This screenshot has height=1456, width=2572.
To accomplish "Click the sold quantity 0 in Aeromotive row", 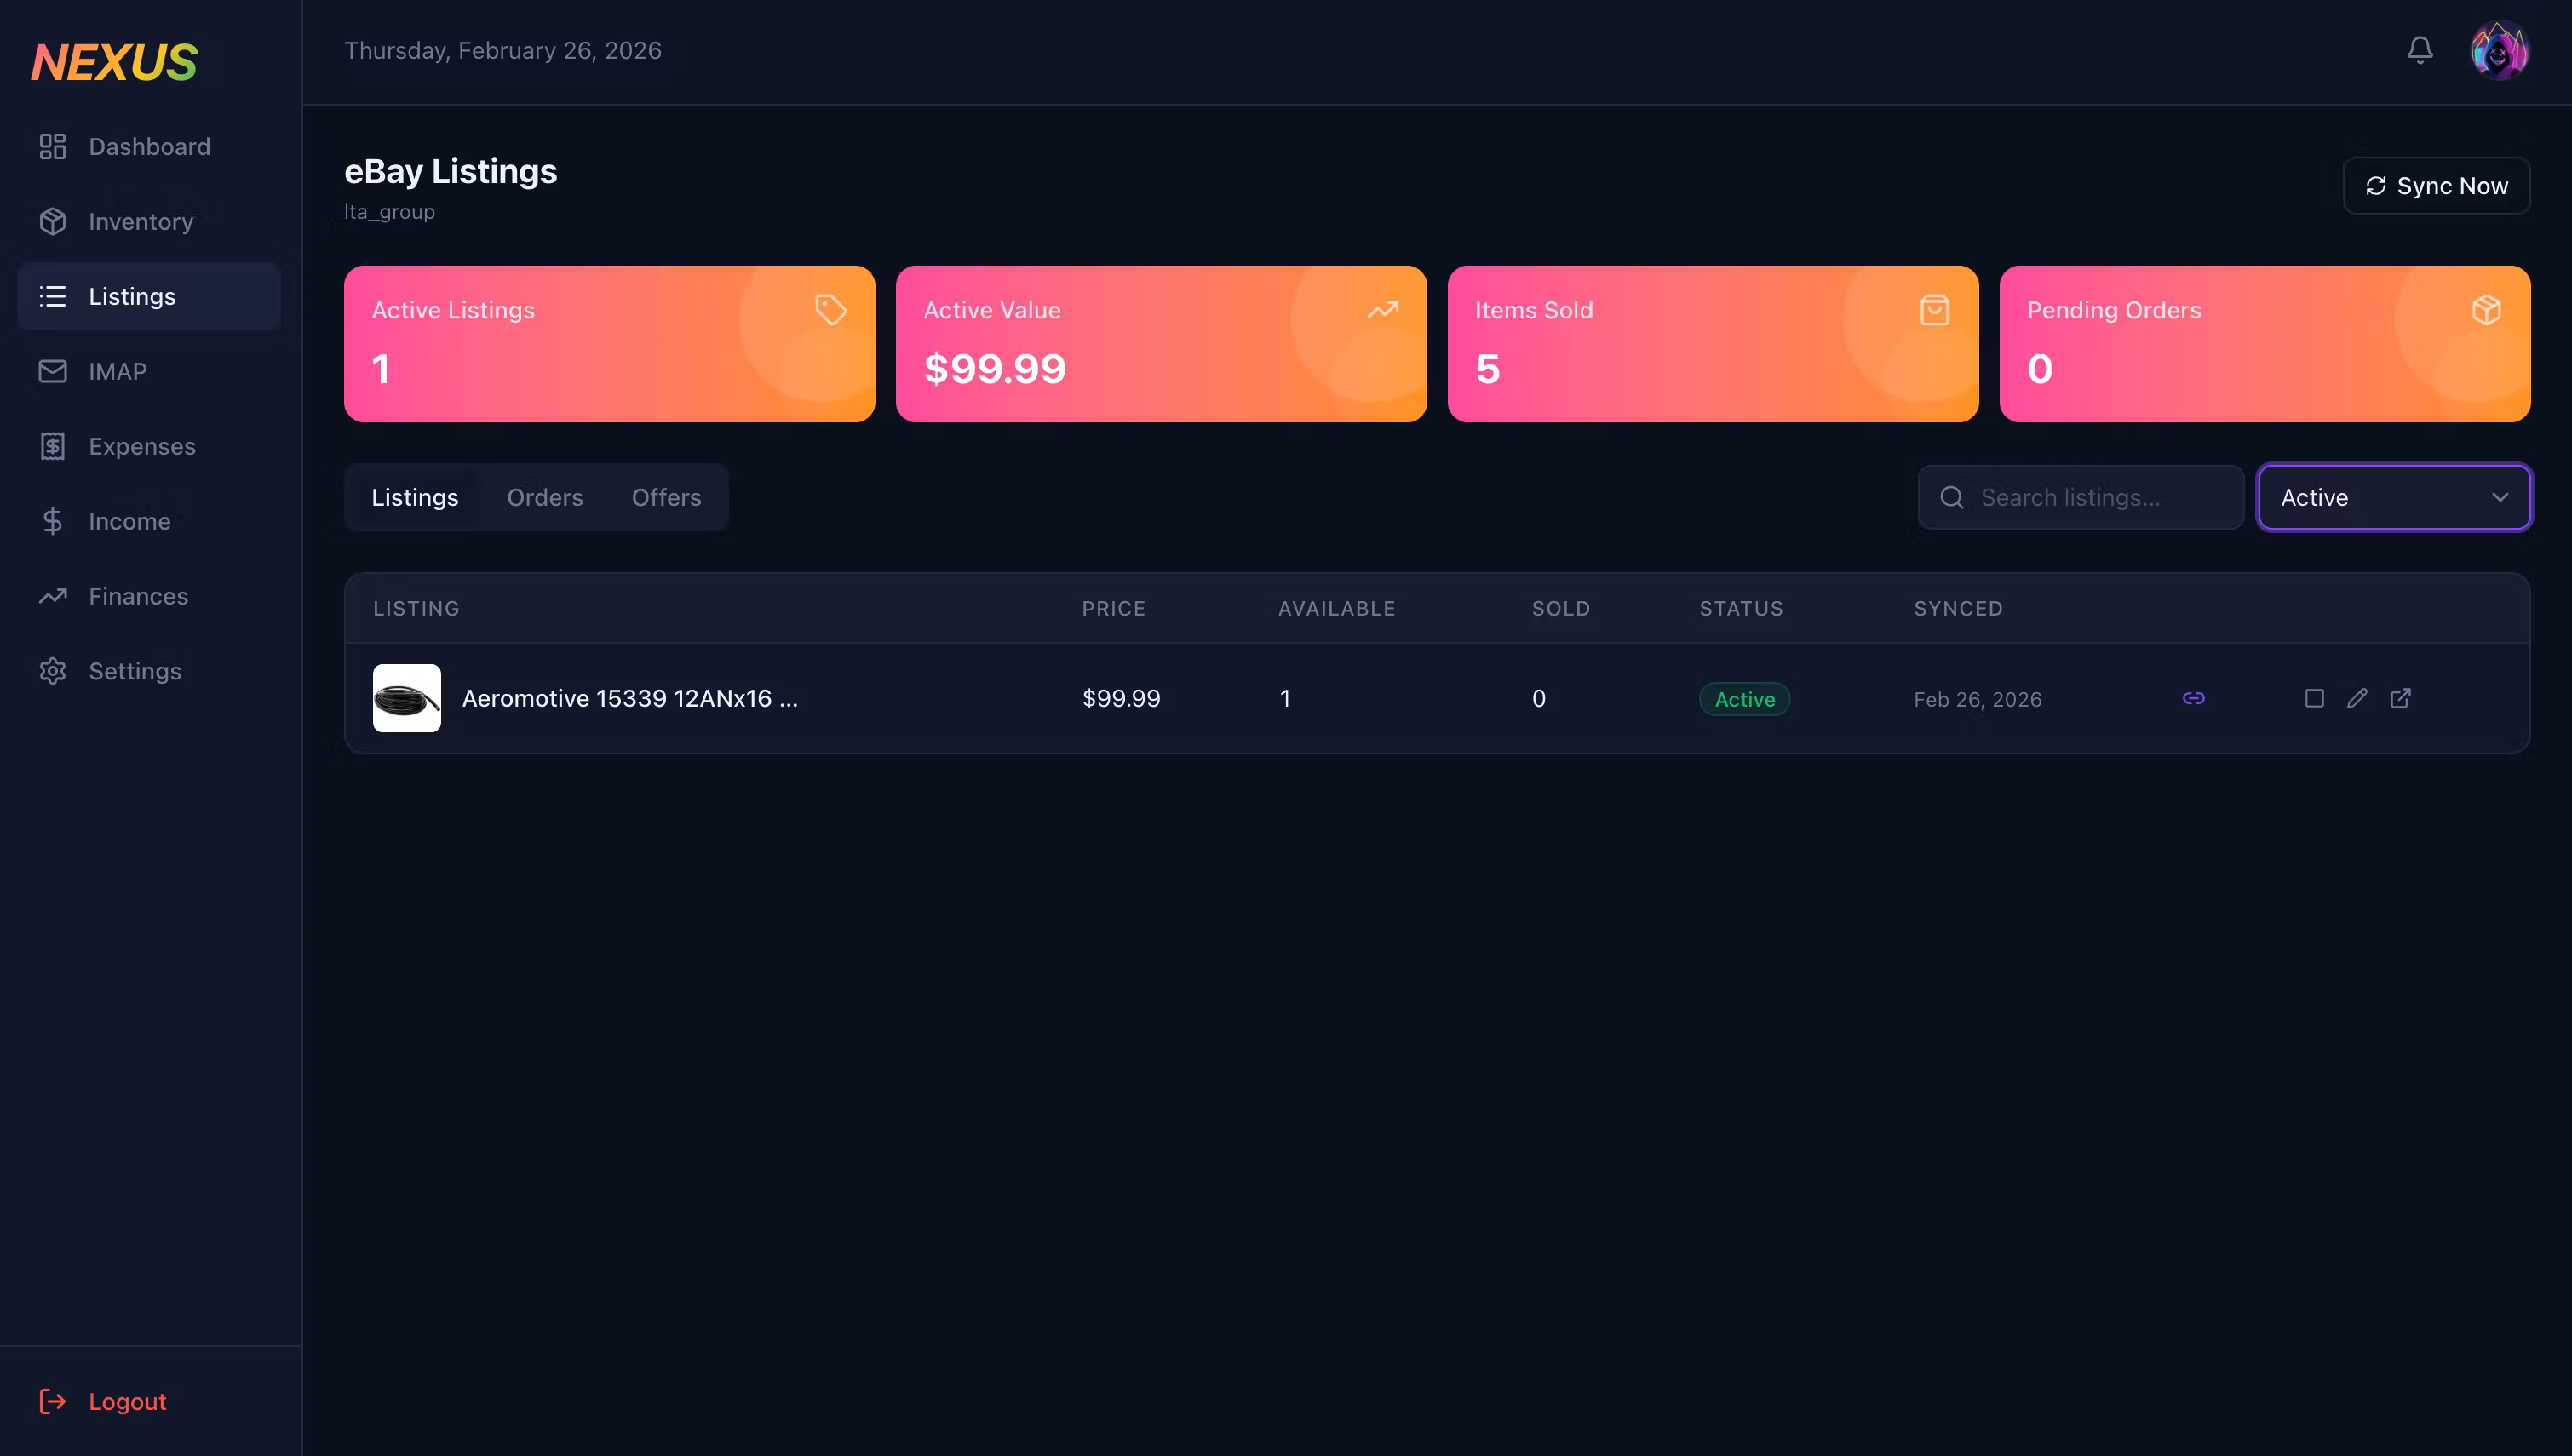I will [1539, 698].
